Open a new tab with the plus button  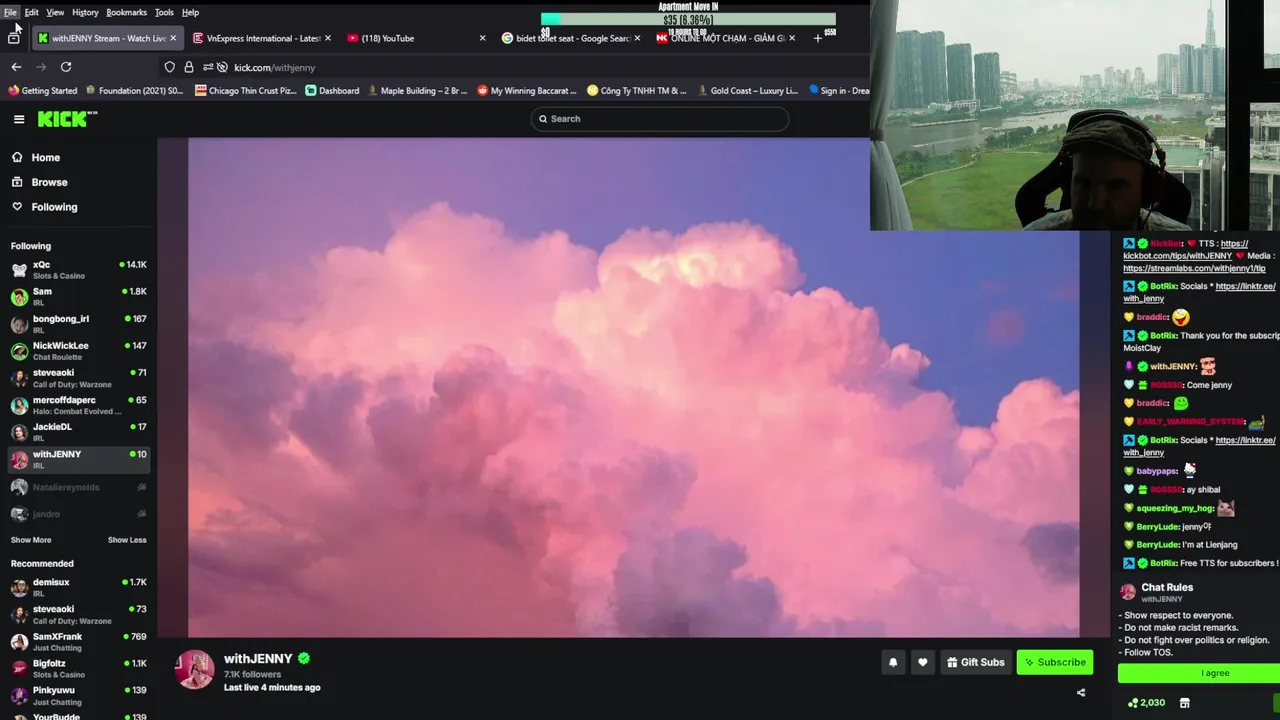[x=817, y=38]
